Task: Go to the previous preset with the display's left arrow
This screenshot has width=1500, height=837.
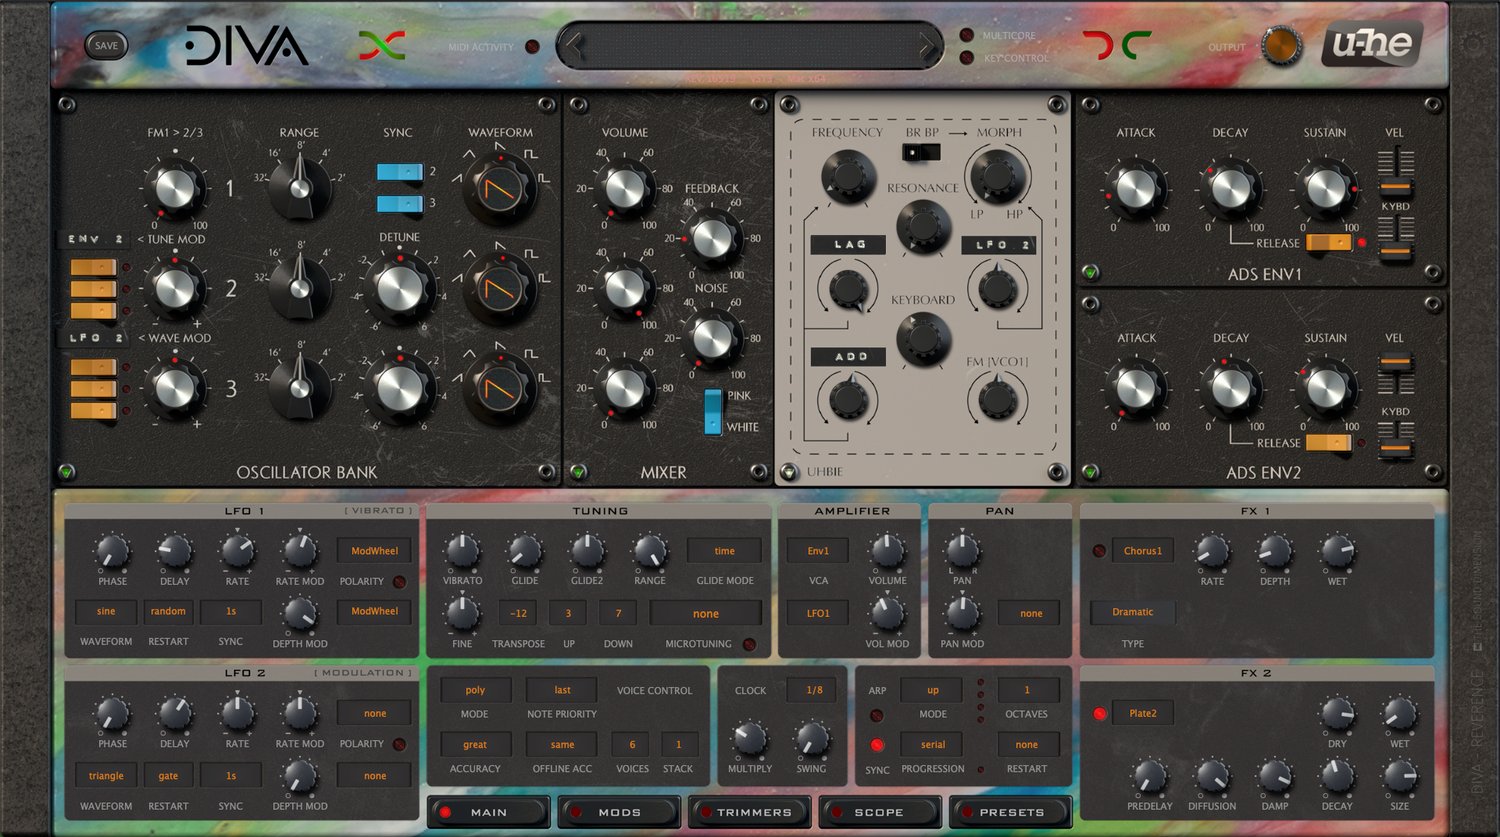Action: (x=574, y=46)
